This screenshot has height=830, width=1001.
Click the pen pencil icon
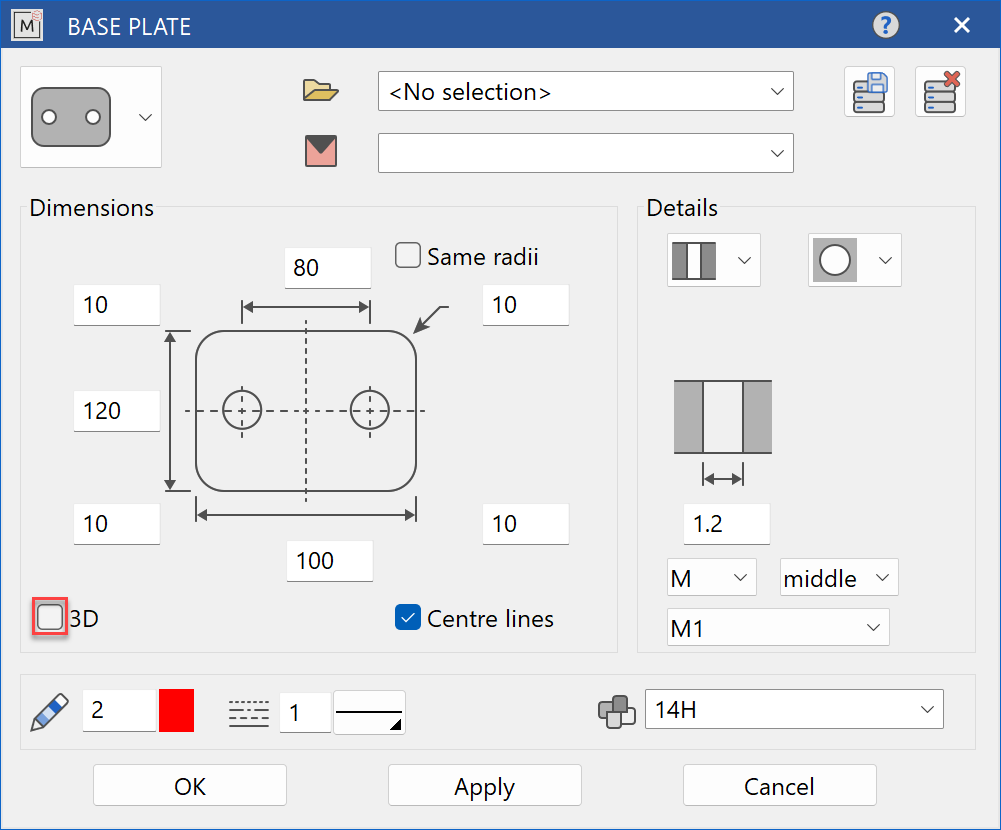pos(50,711)
